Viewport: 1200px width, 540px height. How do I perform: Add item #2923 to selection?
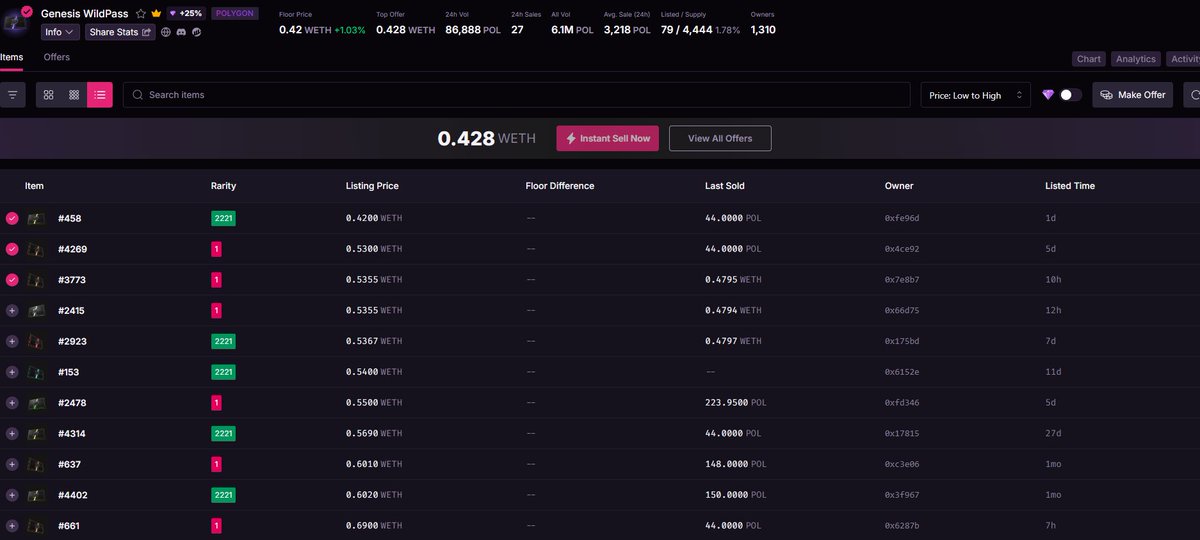pos(12,341)
